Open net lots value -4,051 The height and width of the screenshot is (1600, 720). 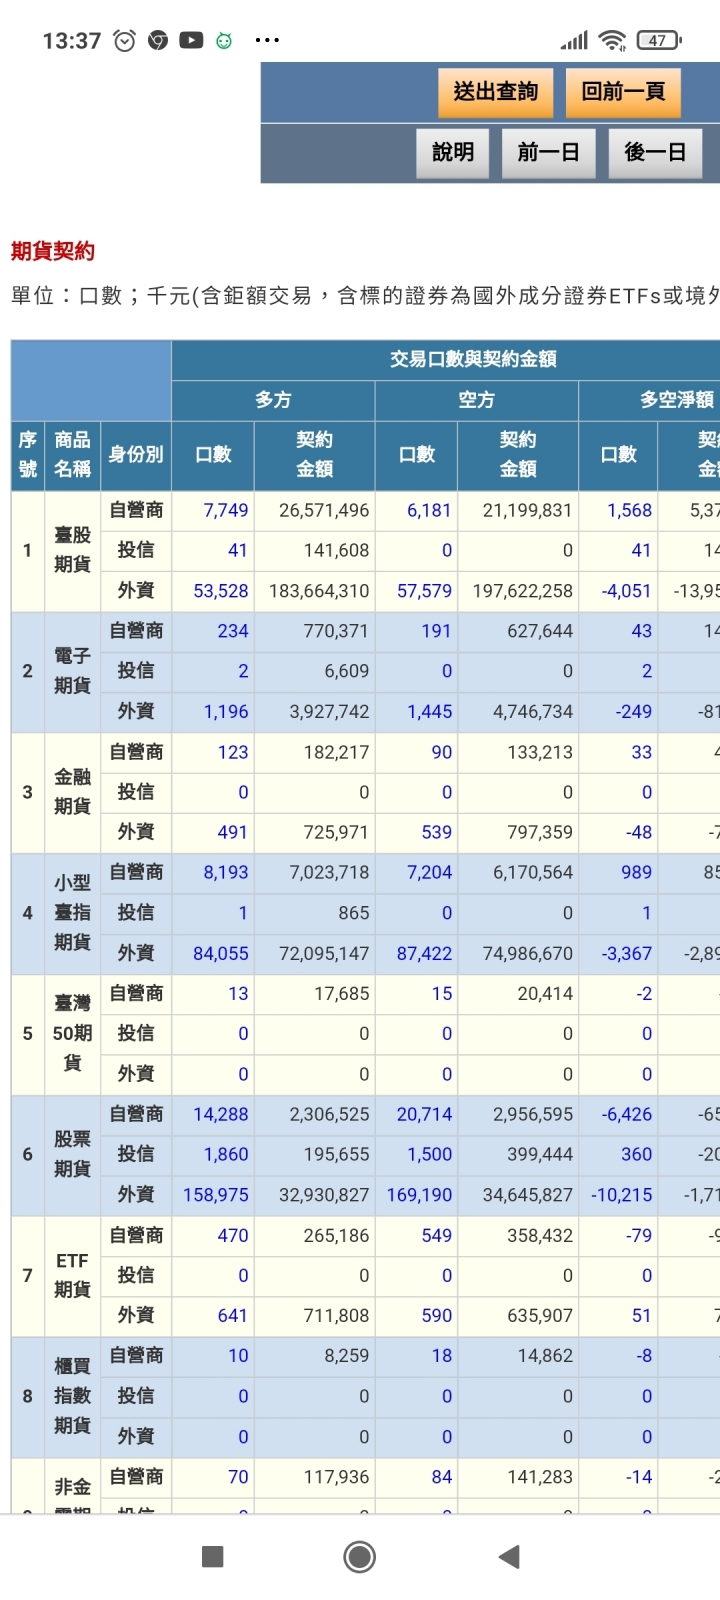(x=627, y=591)
